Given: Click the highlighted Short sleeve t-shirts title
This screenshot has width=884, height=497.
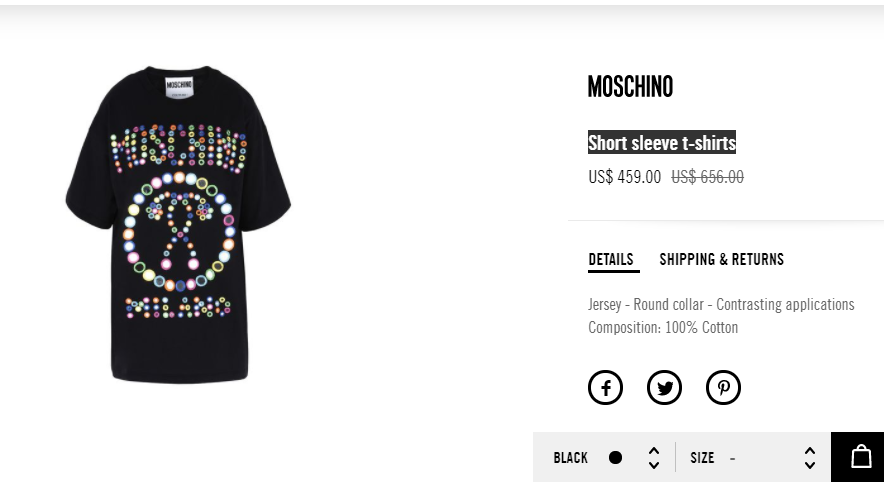Looking at the screenshot, I should (x=662, y=143).
